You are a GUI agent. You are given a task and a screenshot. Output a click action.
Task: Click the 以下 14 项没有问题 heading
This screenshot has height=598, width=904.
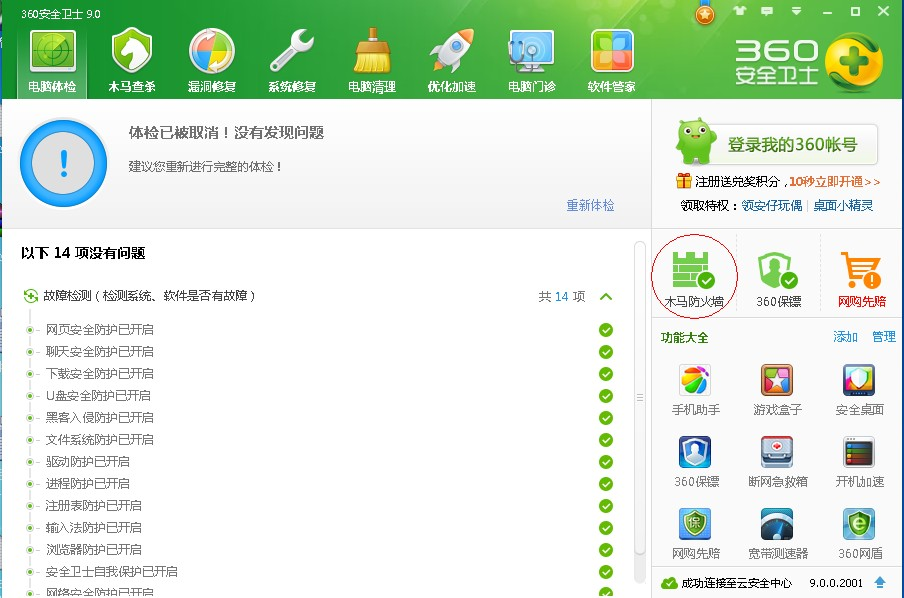click(x=83, y=253)
